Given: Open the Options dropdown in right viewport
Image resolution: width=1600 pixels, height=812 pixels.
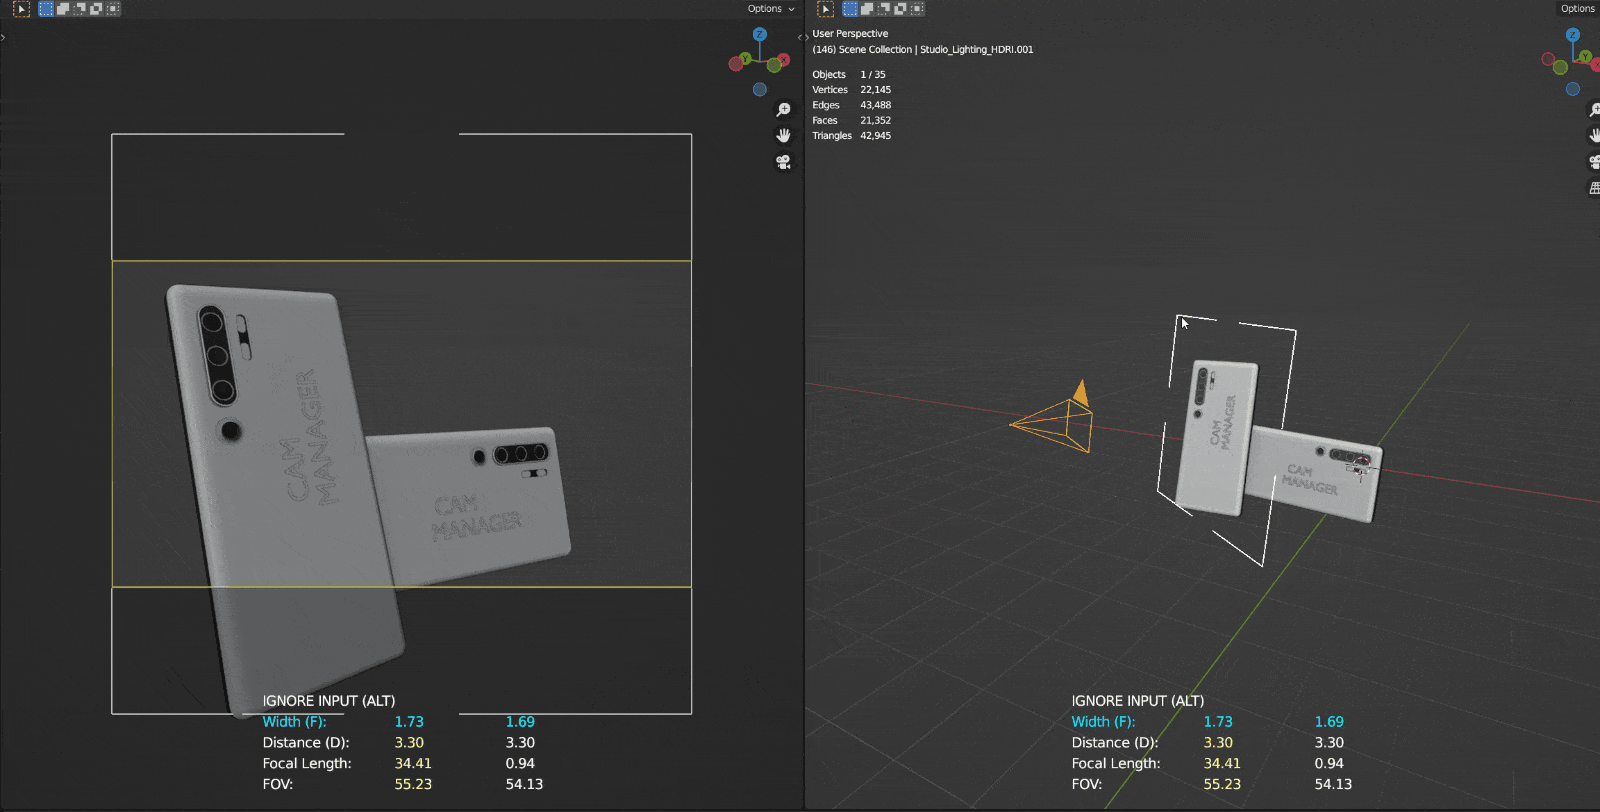Looking at the screenshot, I should click(x=1577, y=9).
